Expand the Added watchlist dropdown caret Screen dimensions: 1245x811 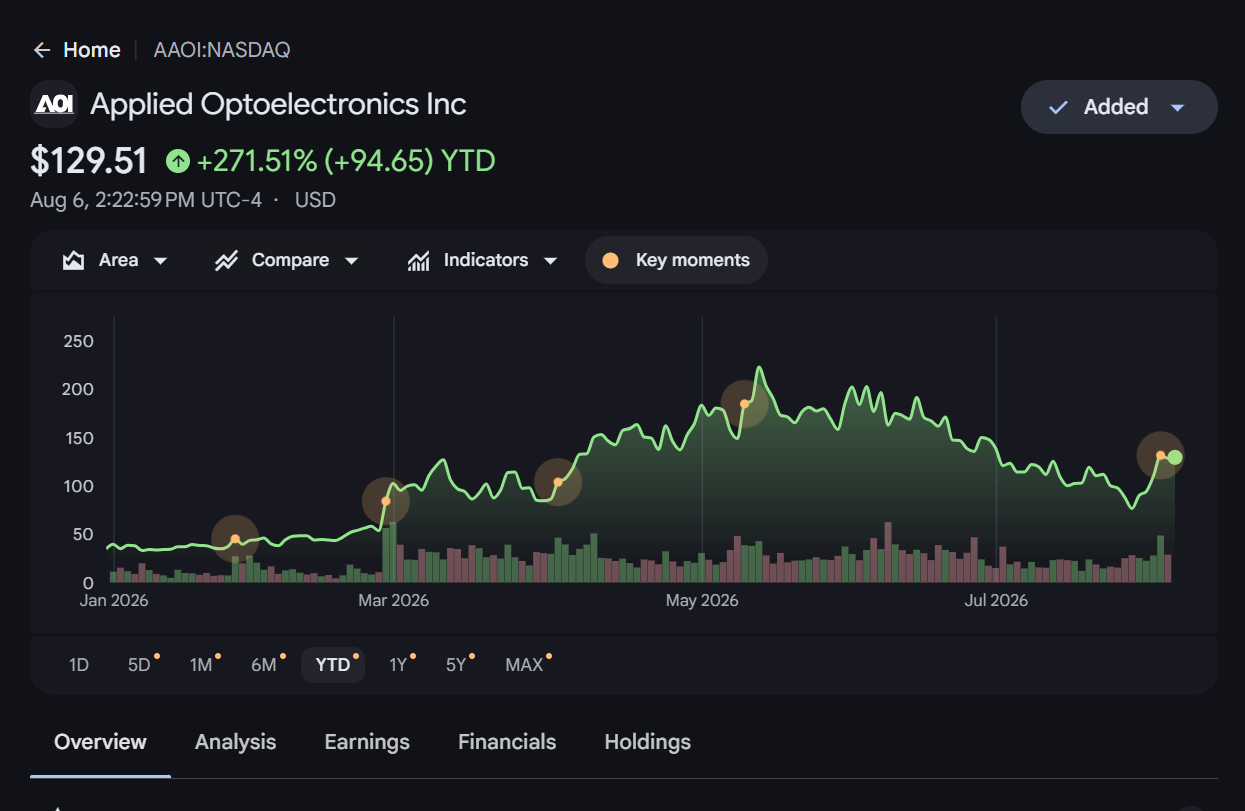[x=1177, y=107]
